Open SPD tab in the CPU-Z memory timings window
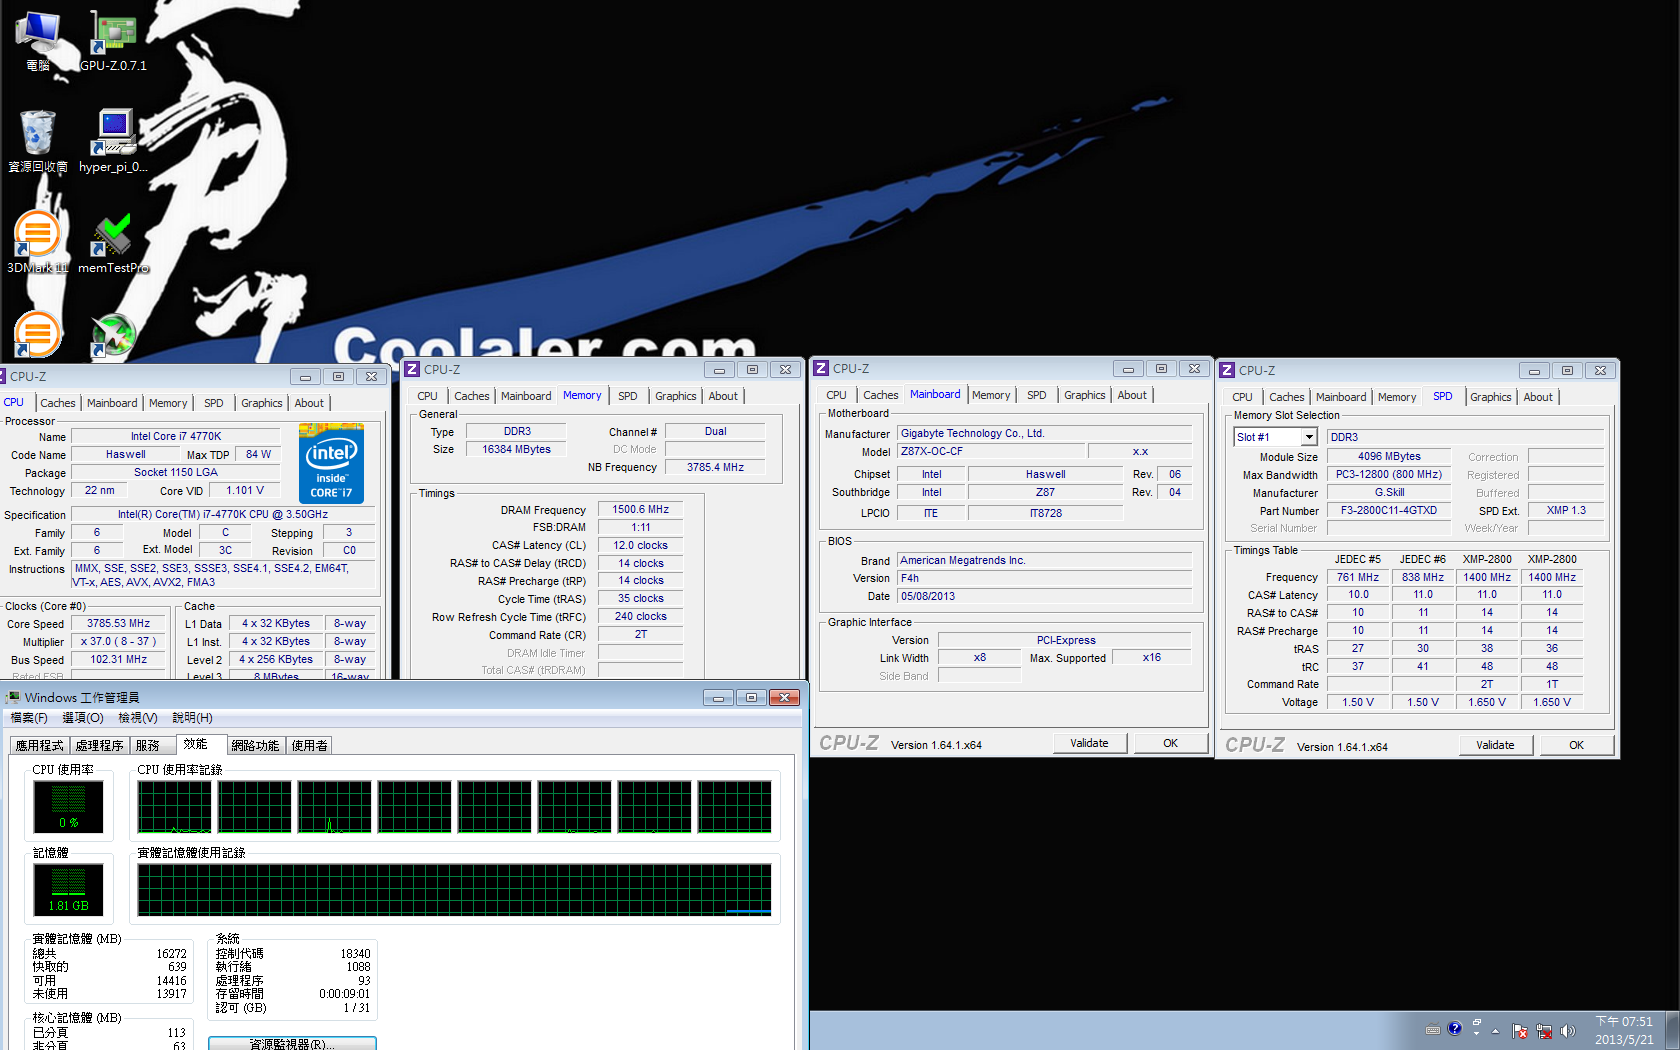 coord(628,396)
